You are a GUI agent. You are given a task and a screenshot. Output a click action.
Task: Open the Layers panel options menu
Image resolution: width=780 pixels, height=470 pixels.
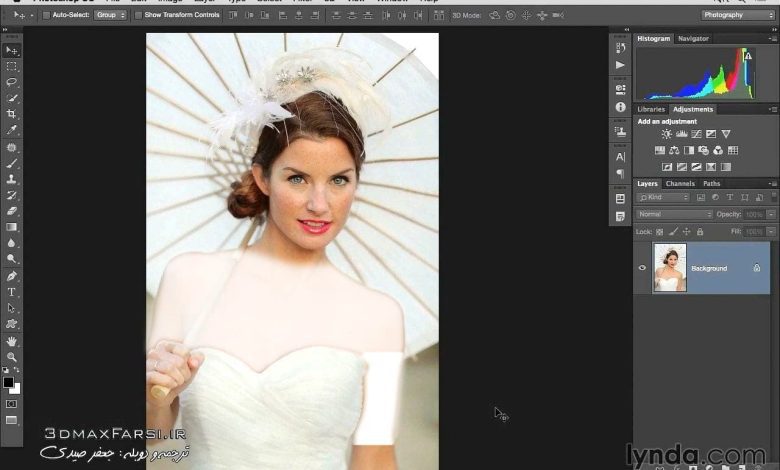pyautogui.click(x=773, y=184)
